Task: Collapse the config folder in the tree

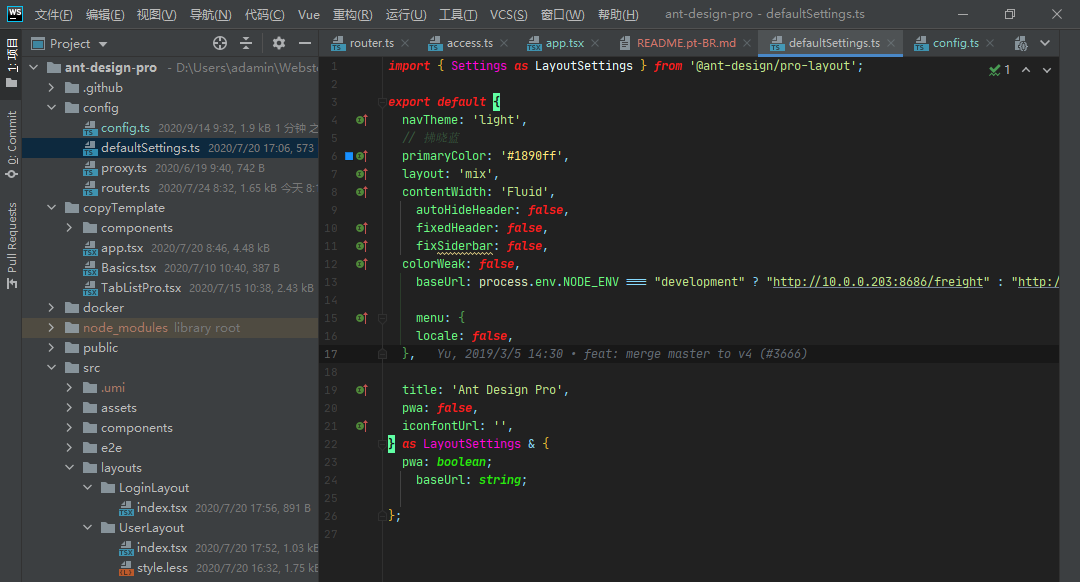Action: 51,107
